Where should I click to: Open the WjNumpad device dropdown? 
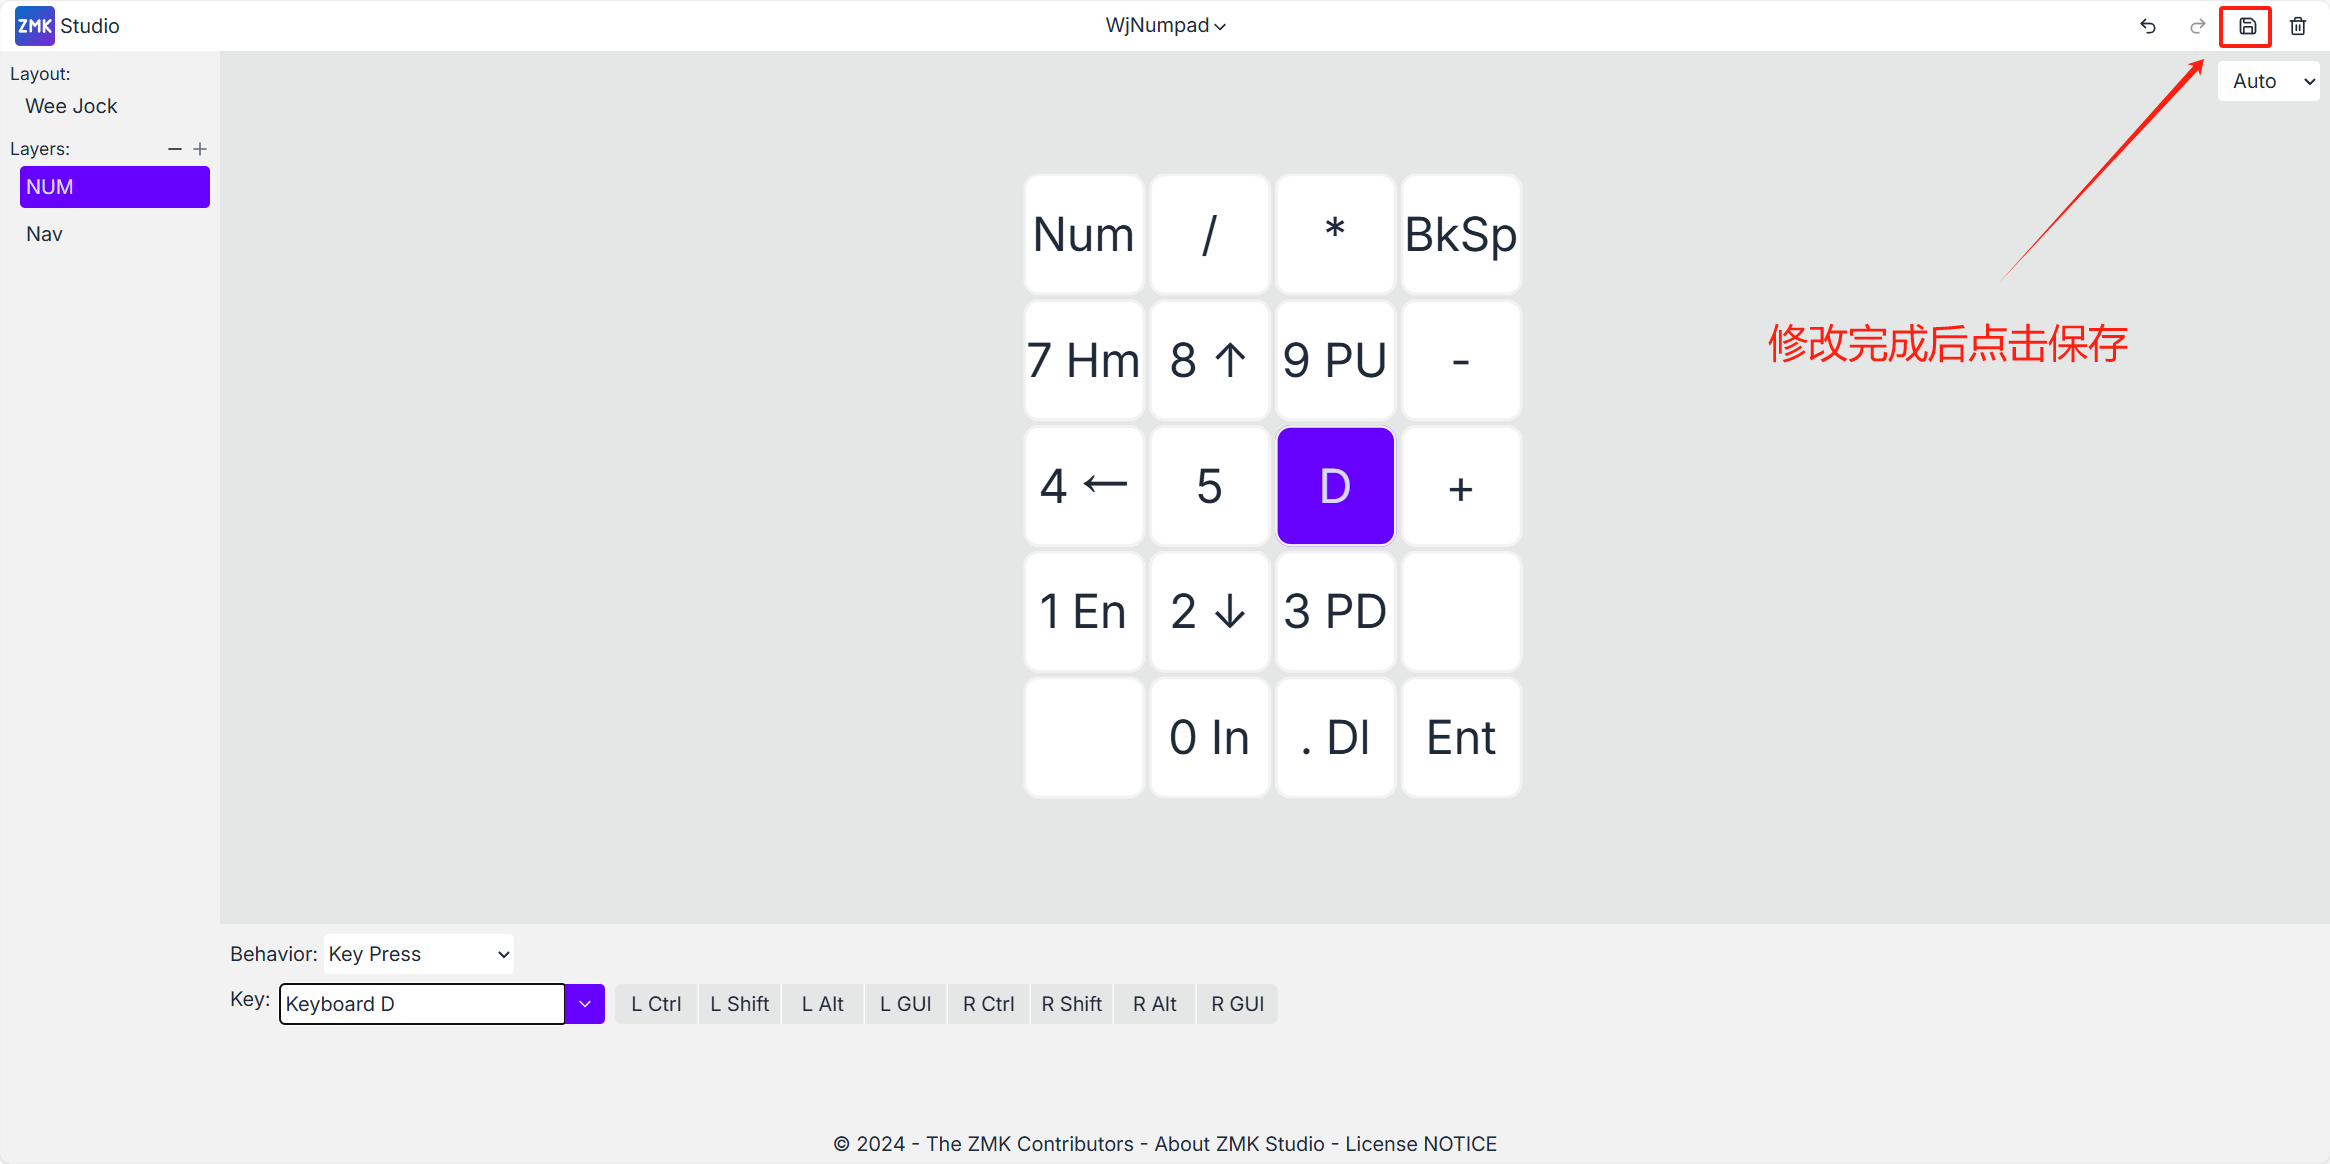tap(1165, 26)
